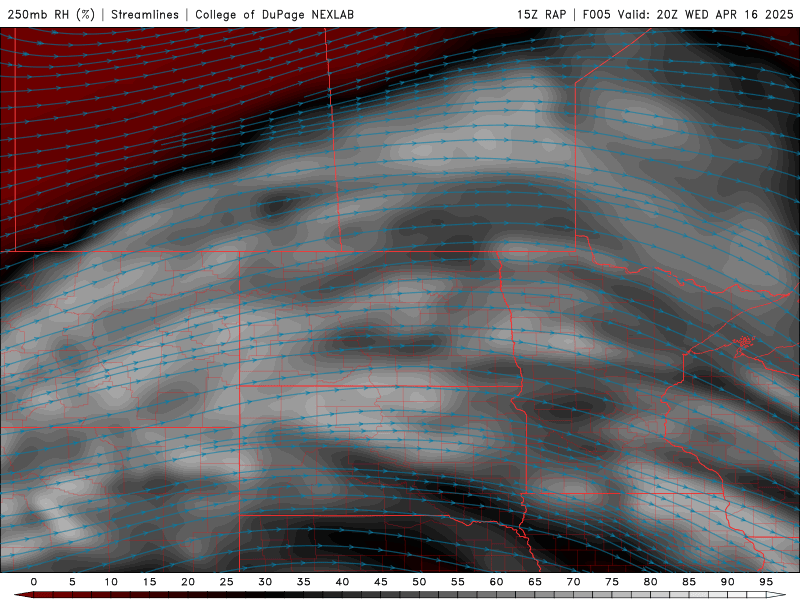
Task: Click the '25' label on the color scale
Action: [x=227, y=582]
